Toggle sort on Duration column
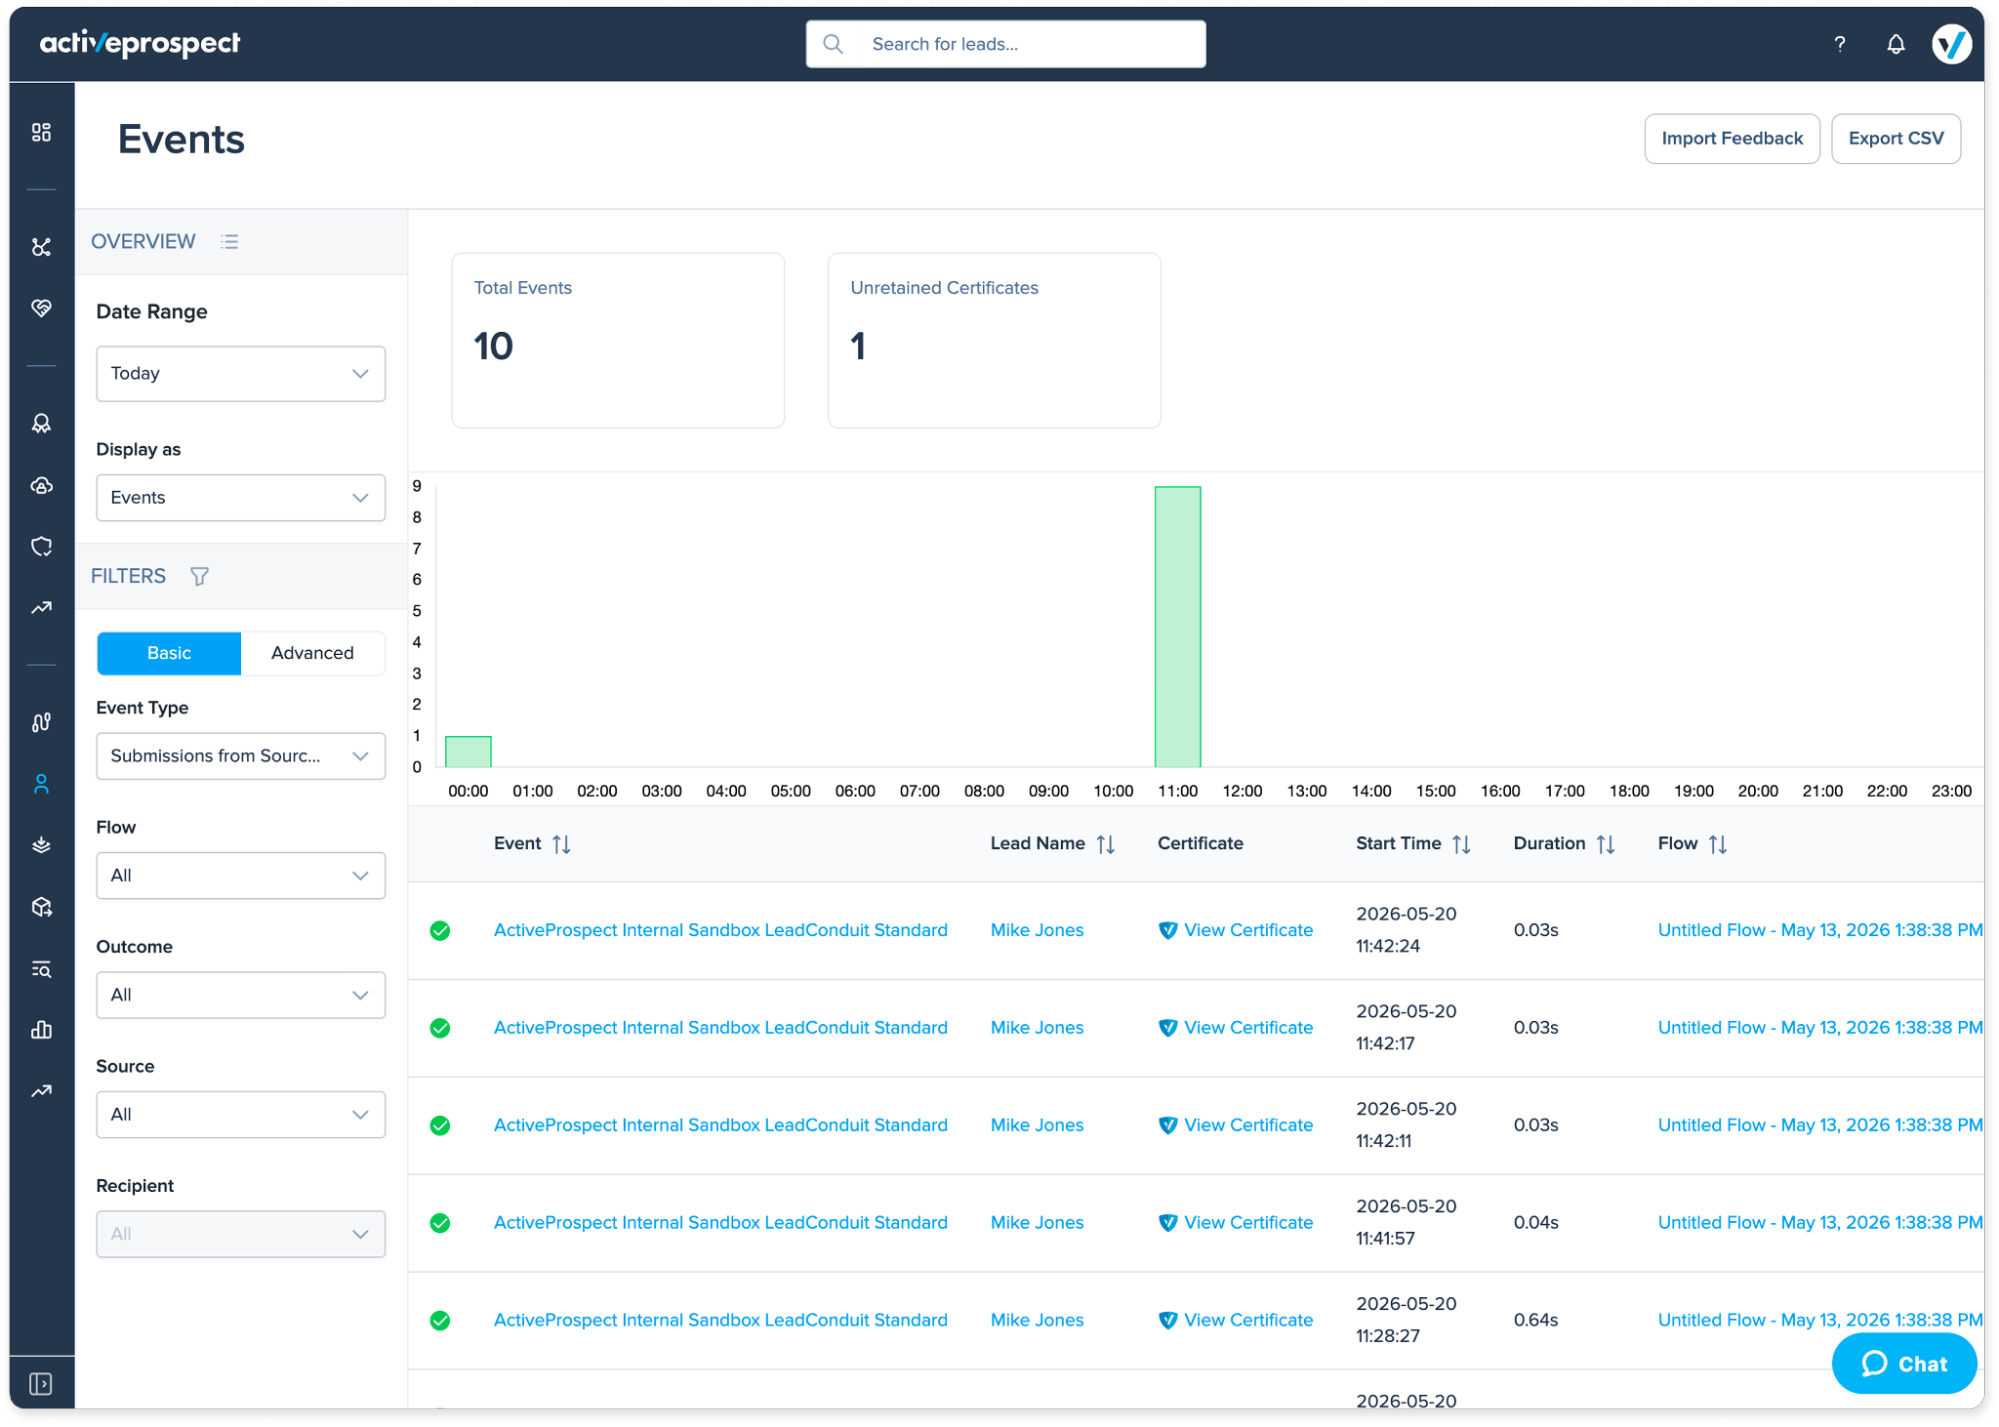 pyautogui.click(x=1606, y=844)
